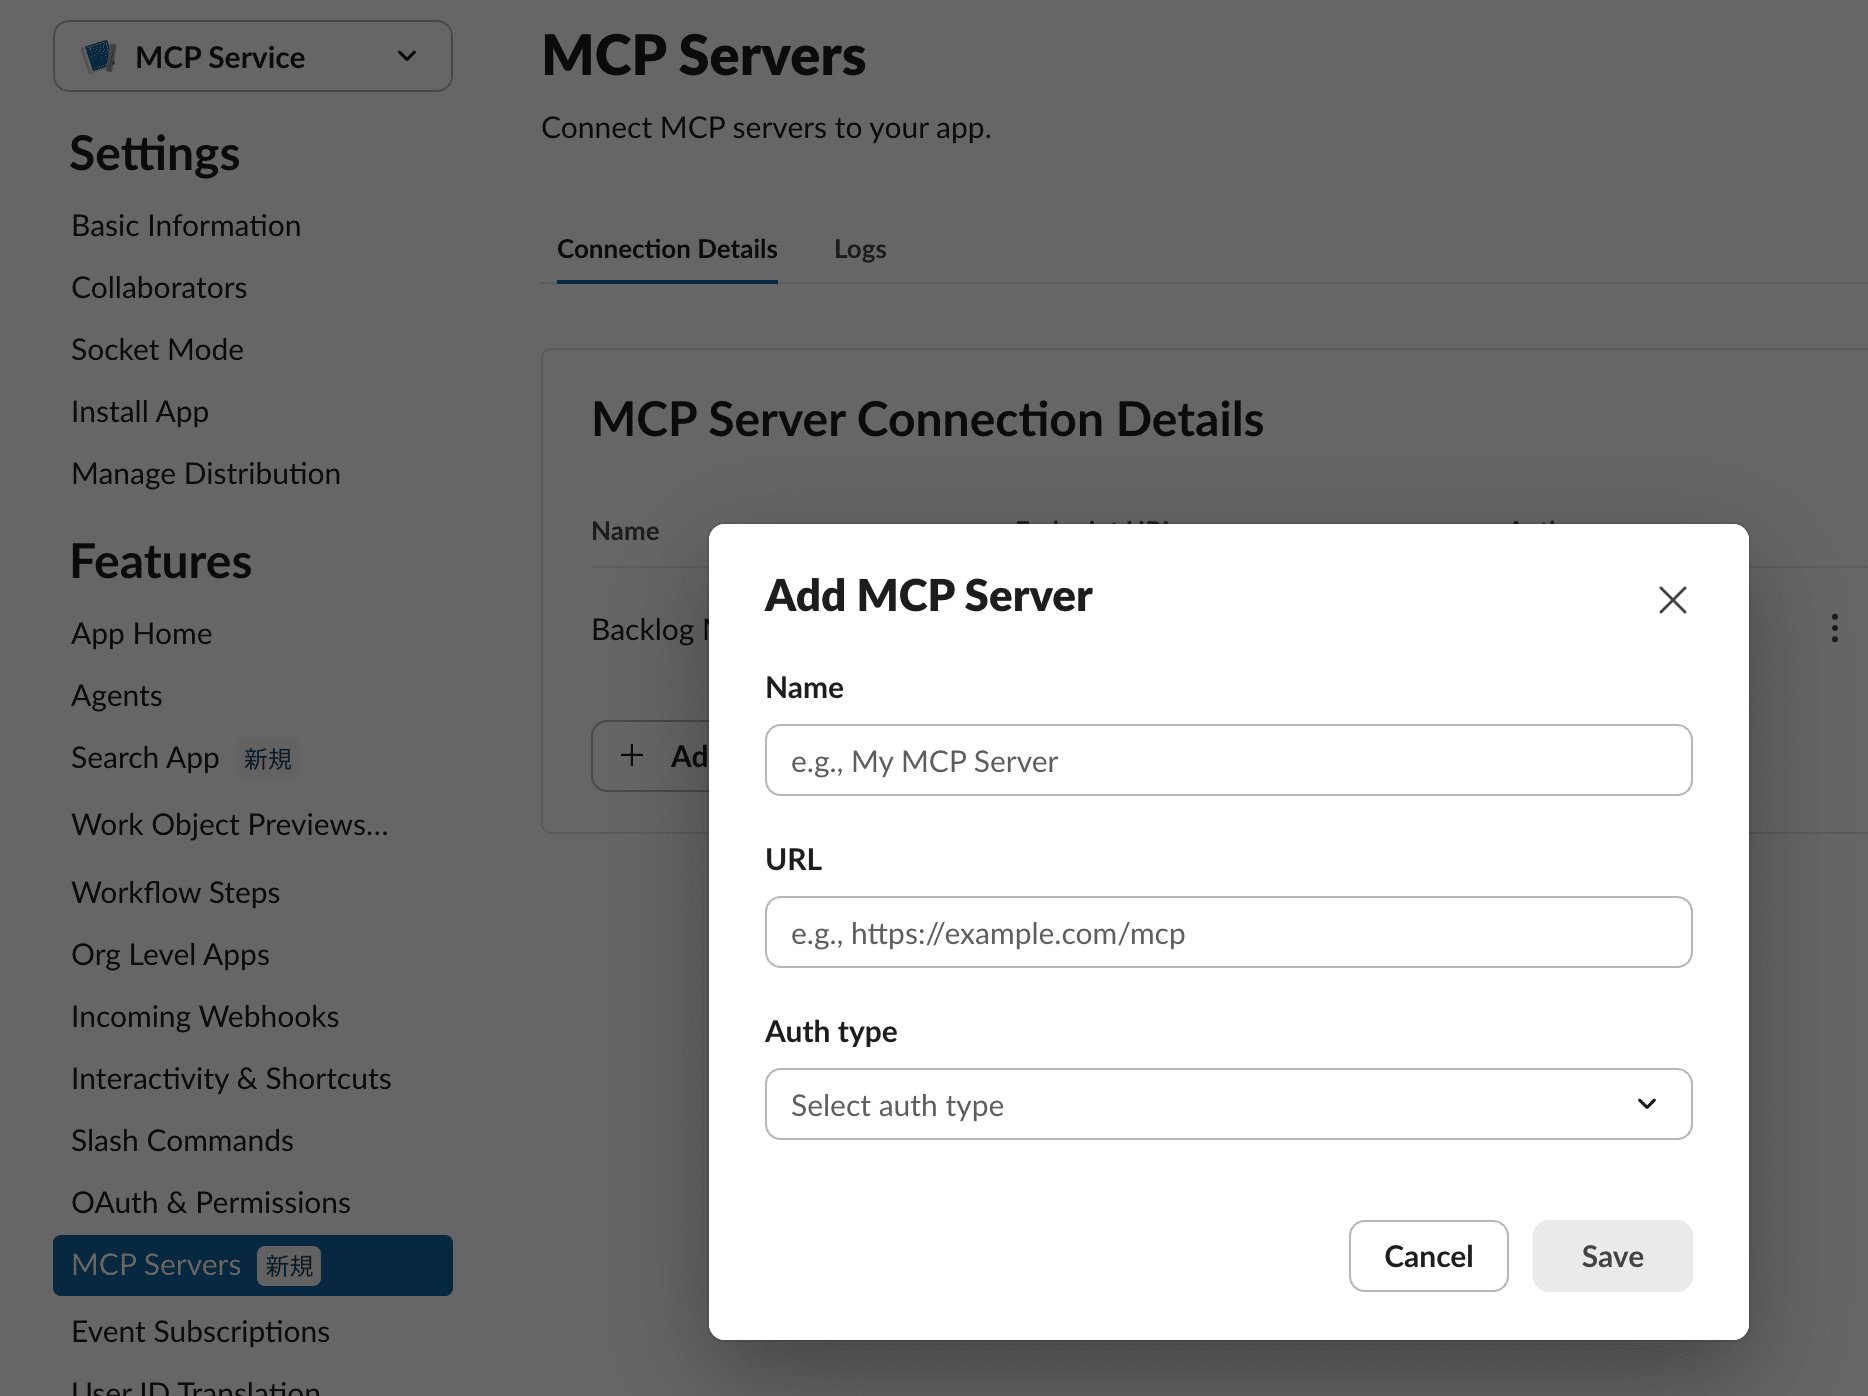Switch to the Logs tab
The width and height of the screenshot is (1868, 1396).
[x=860, y=249]
